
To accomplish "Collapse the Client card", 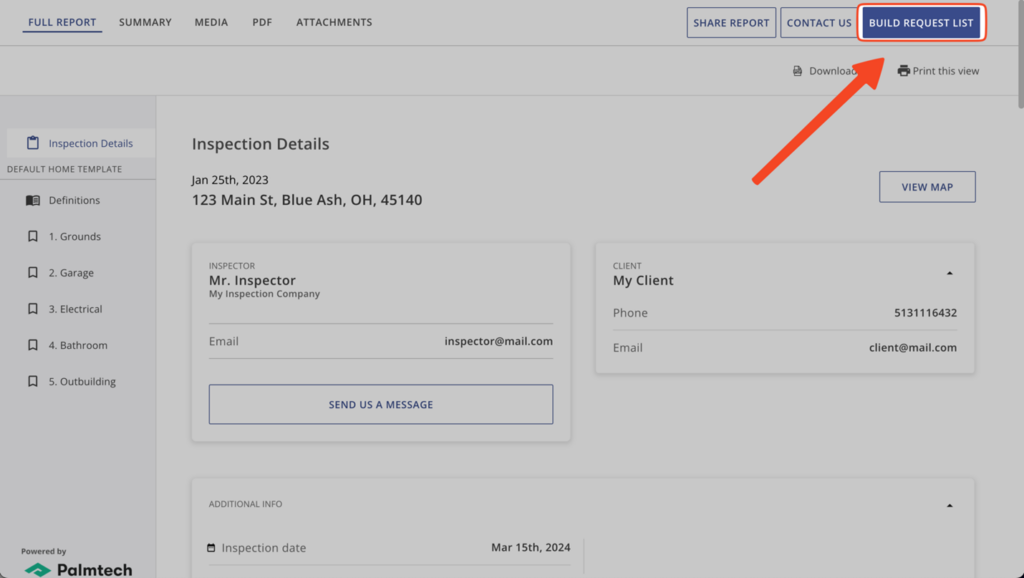I will click(949, 273).
